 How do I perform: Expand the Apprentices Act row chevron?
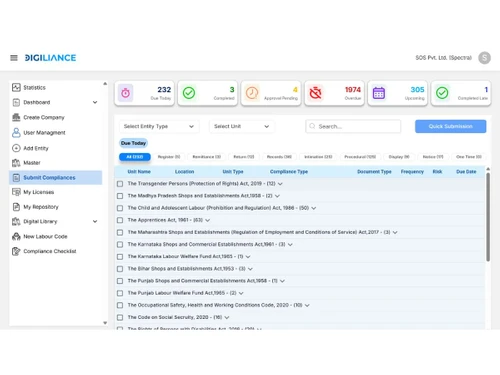pyautogui.click(x=208, y=220)
